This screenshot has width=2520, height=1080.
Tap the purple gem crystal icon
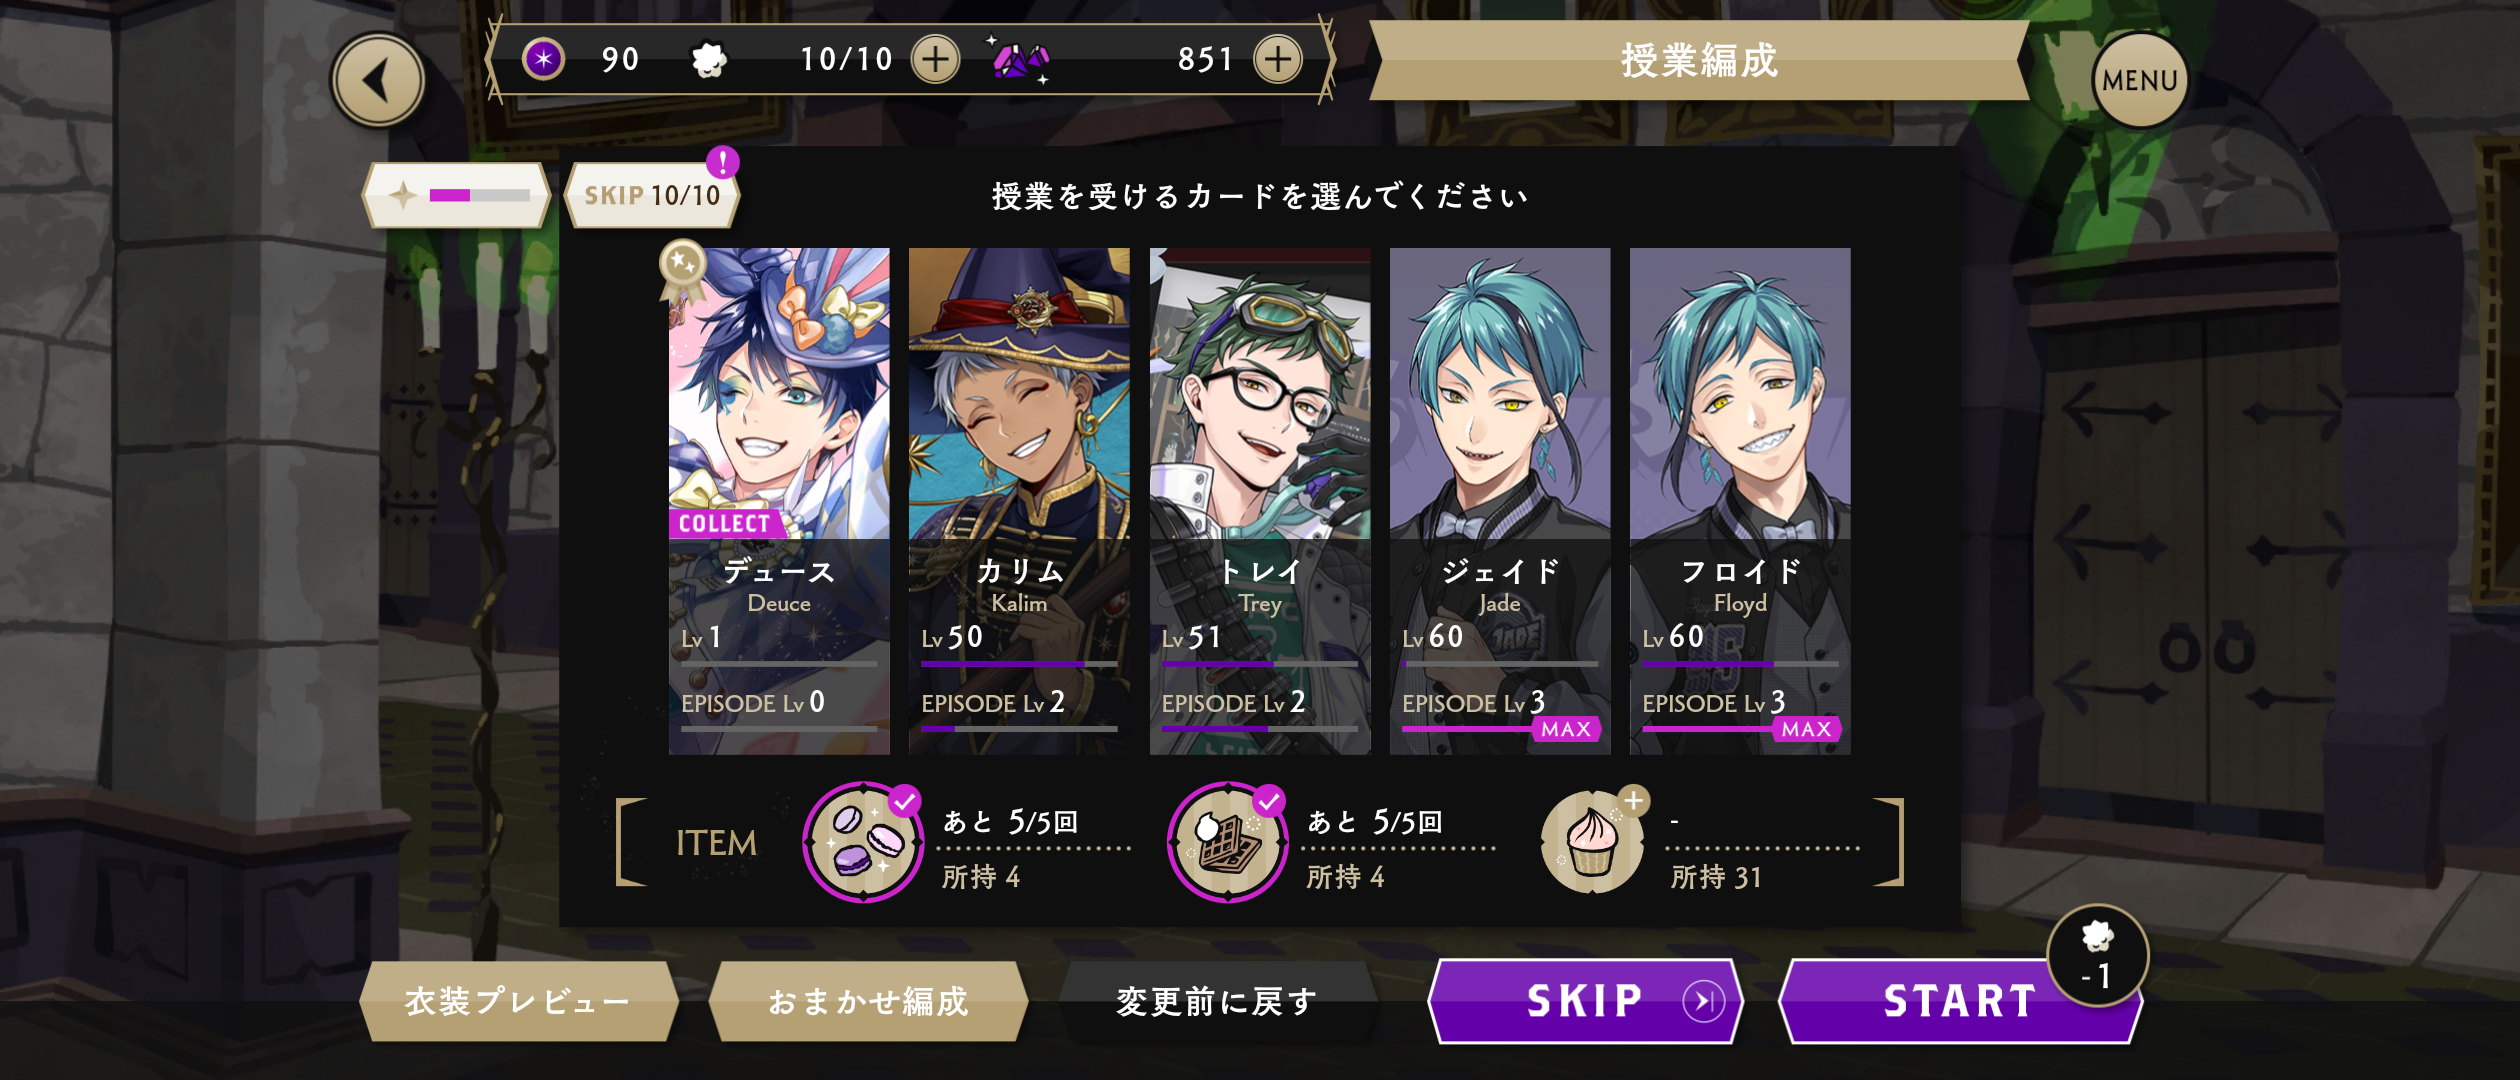coord(1019,60)
